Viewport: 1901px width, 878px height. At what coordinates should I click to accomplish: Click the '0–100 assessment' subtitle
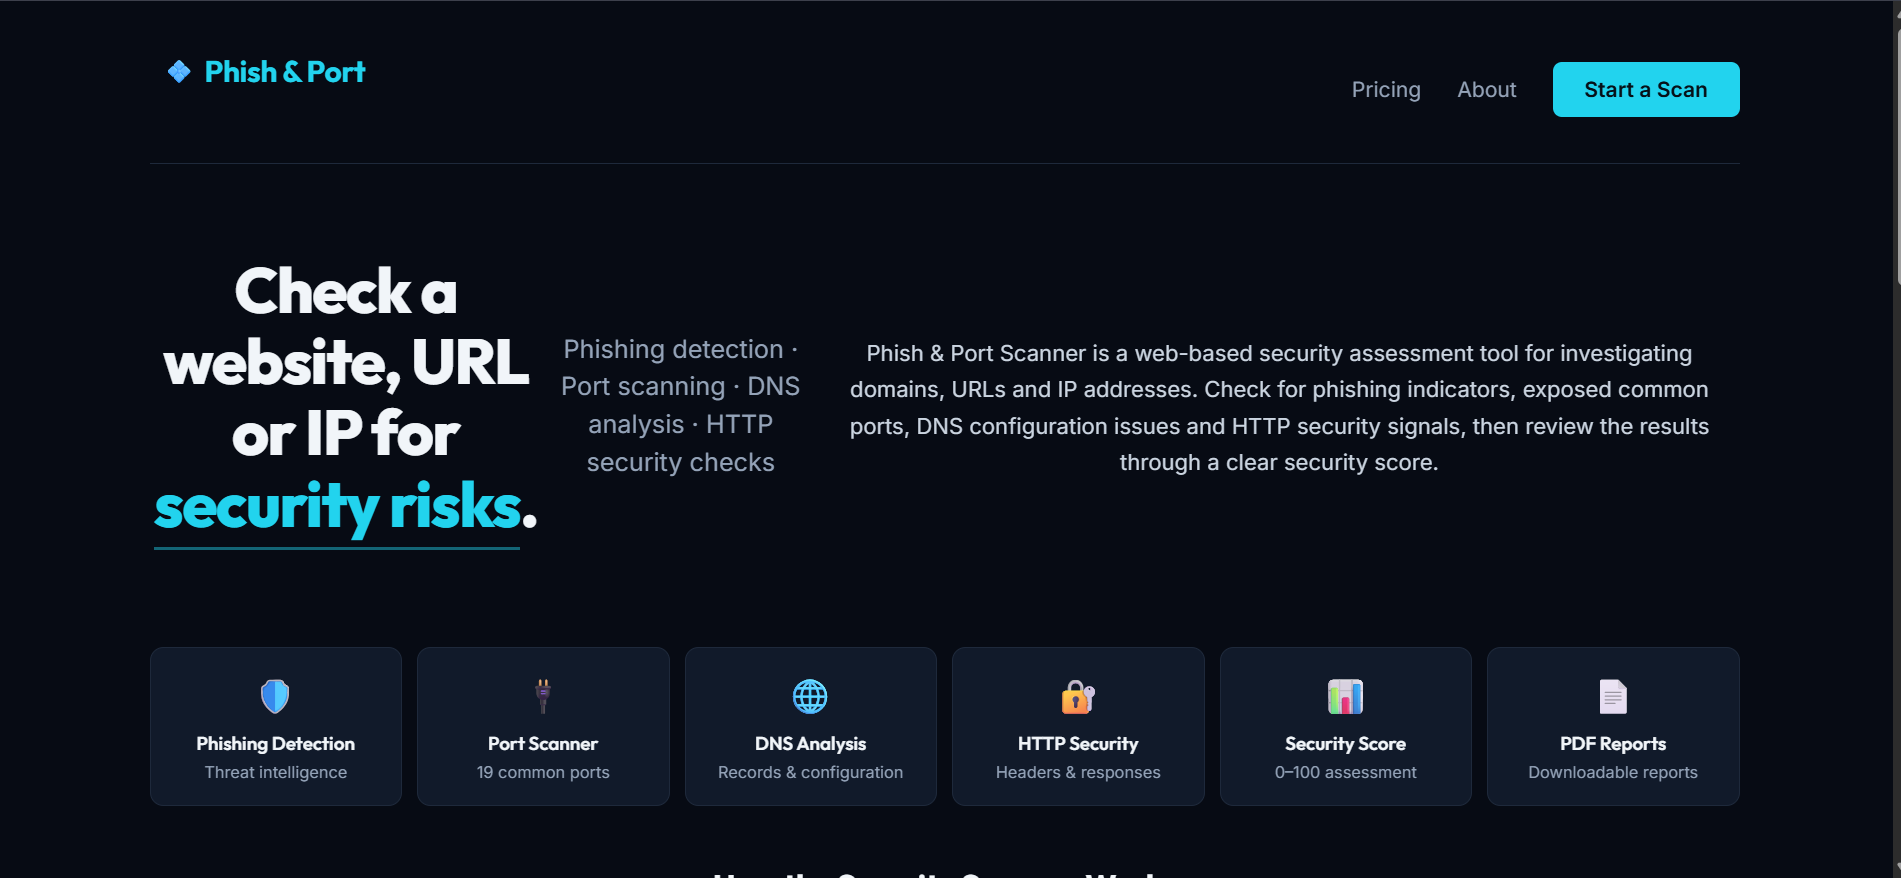[1346, 772]
